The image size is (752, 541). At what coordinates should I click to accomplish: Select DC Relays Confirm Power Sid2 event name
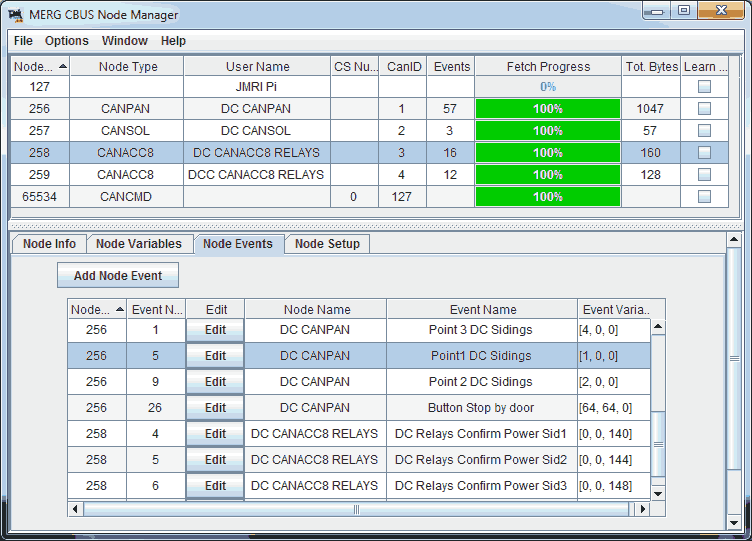tap(482, 459)
